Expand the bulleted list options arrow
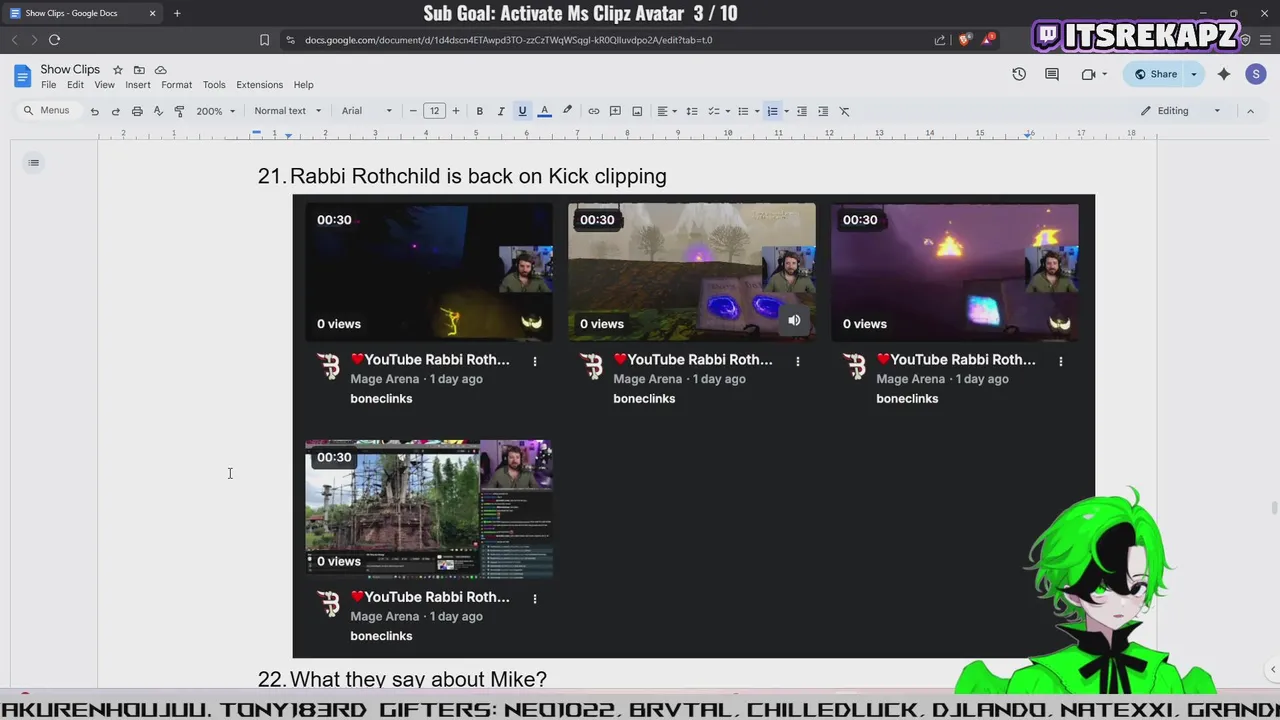Viewport: 1280px width, 720px height. tap(757, 111)
